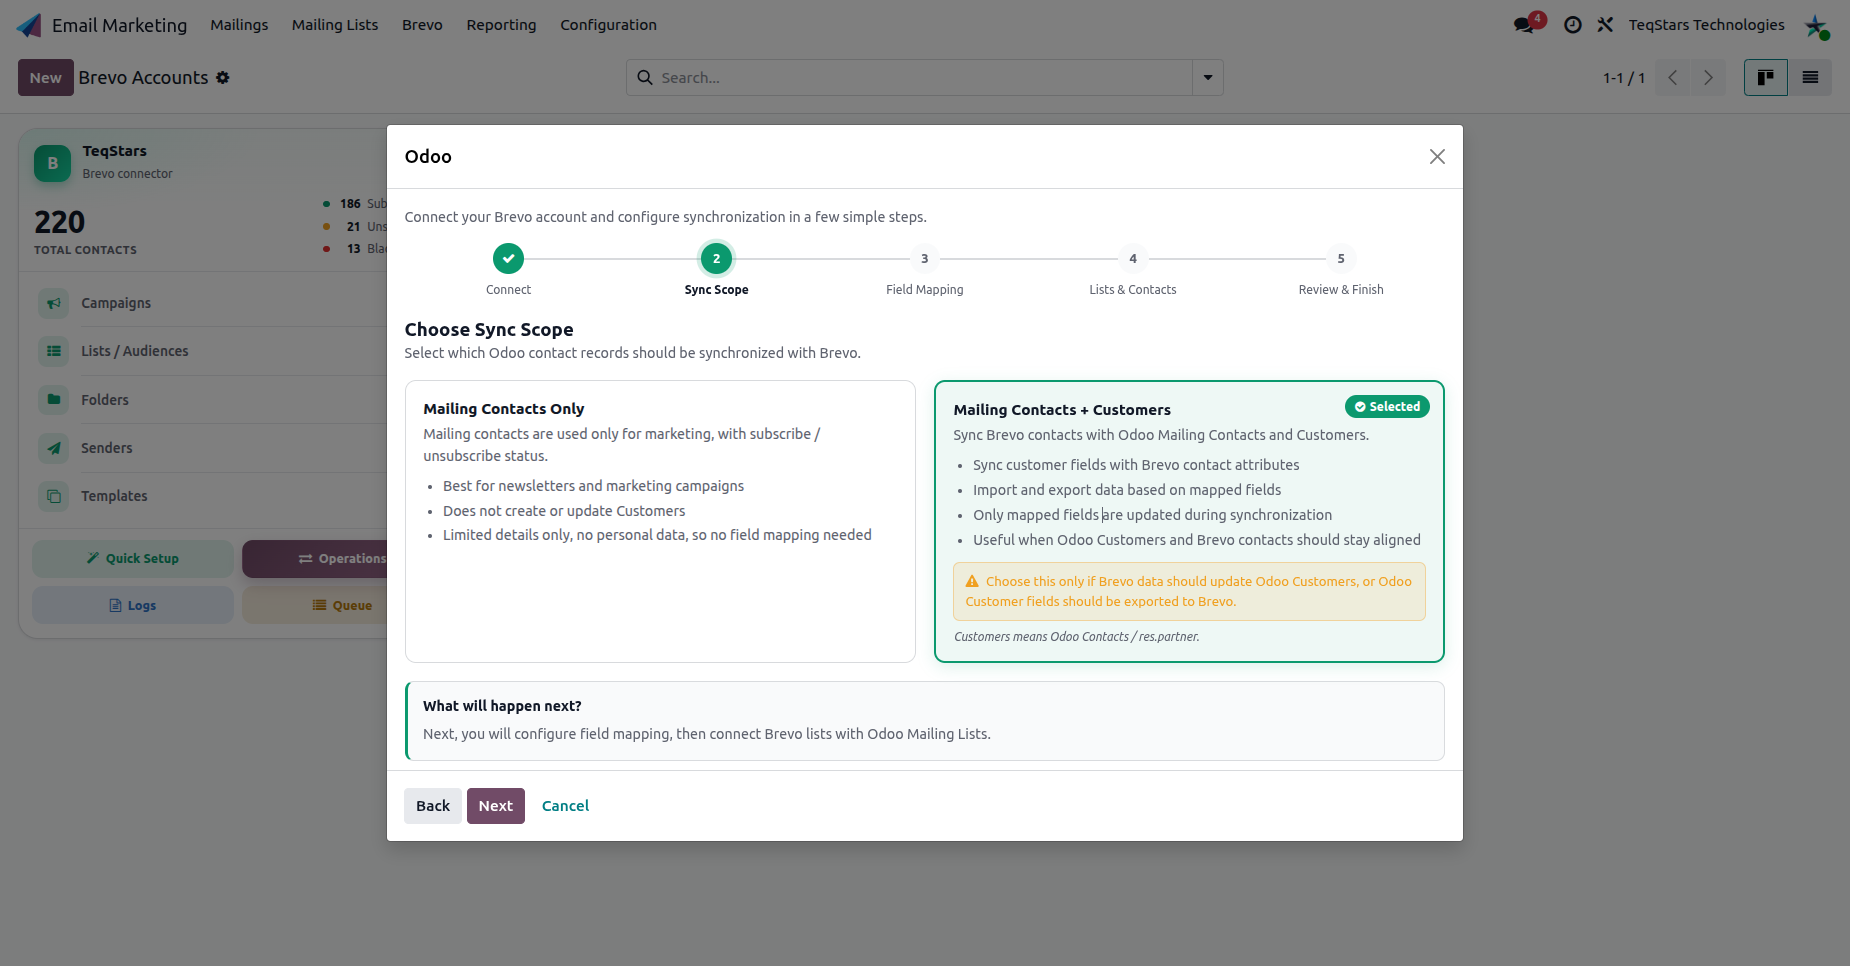Click the Next button

click(496, 806)
